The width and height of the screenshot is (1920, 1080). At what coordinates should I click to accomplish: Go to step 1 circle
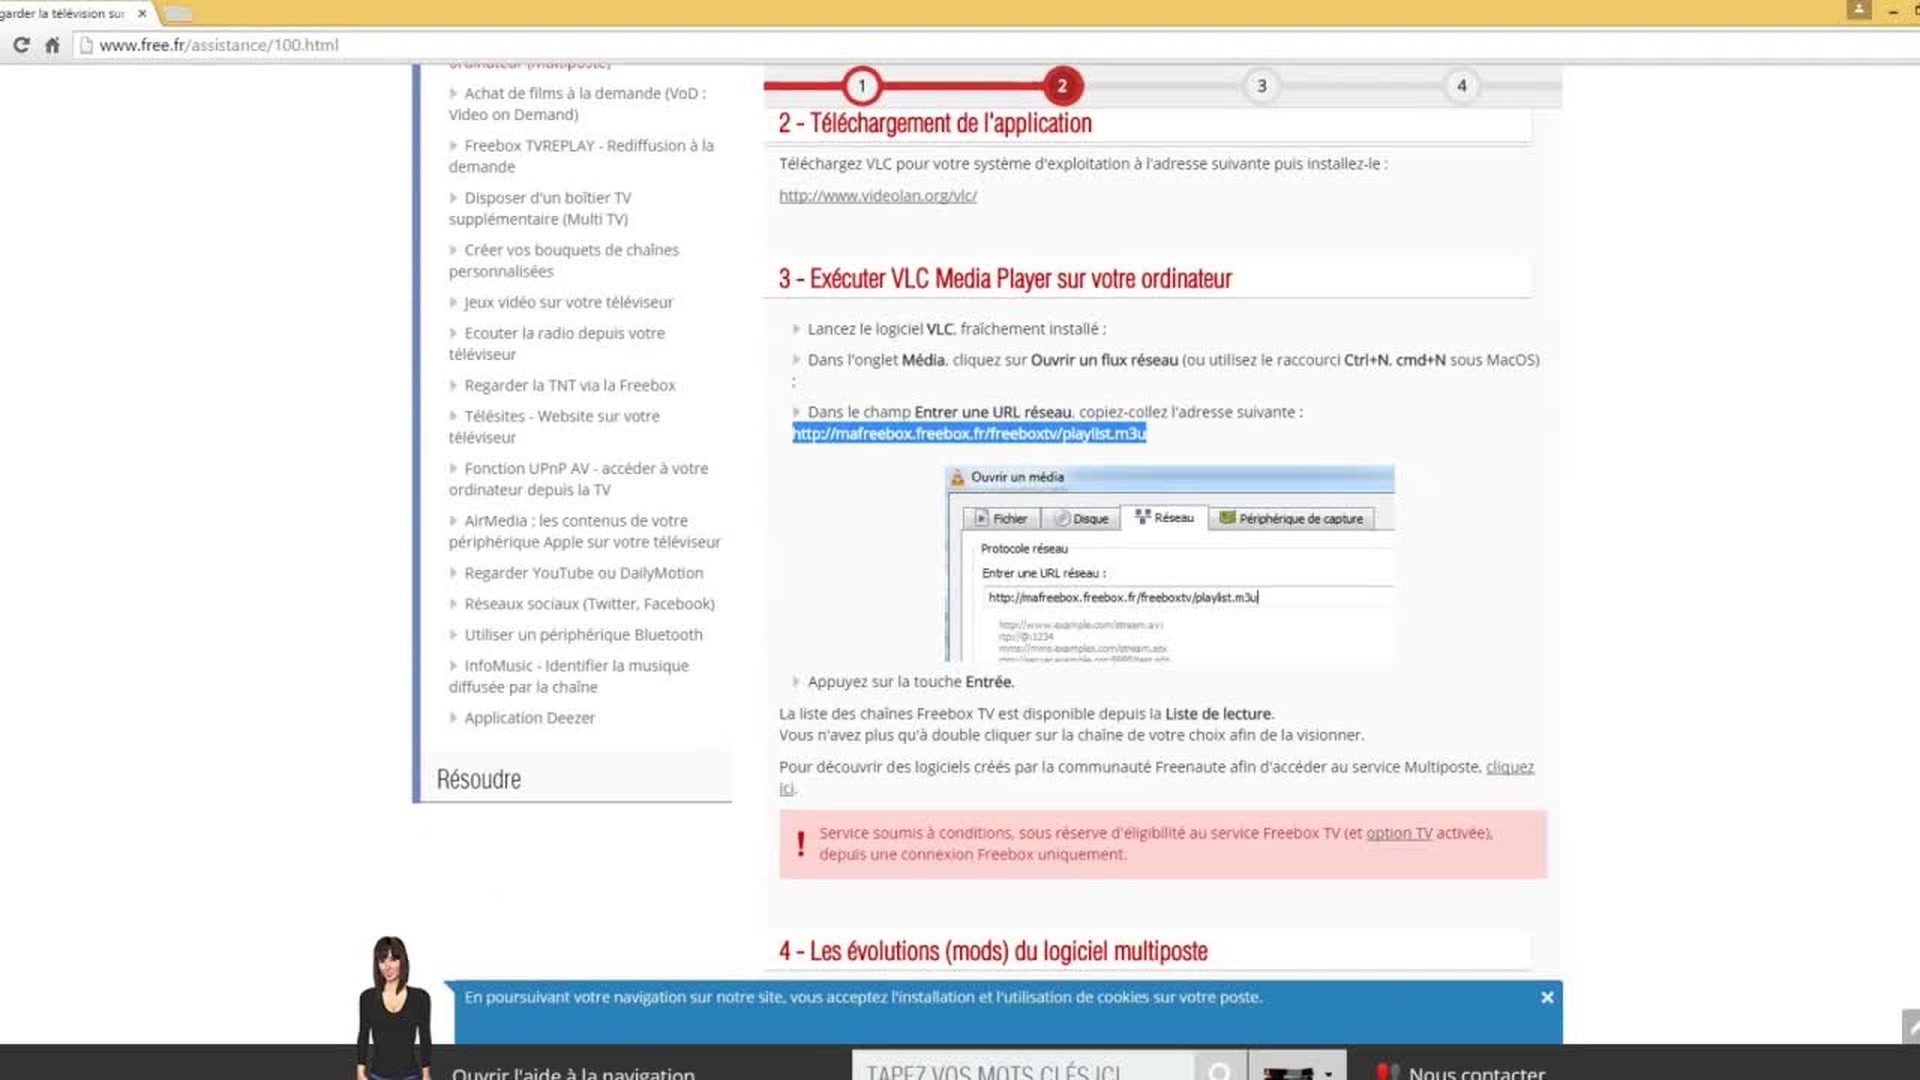tap(861, 86)
